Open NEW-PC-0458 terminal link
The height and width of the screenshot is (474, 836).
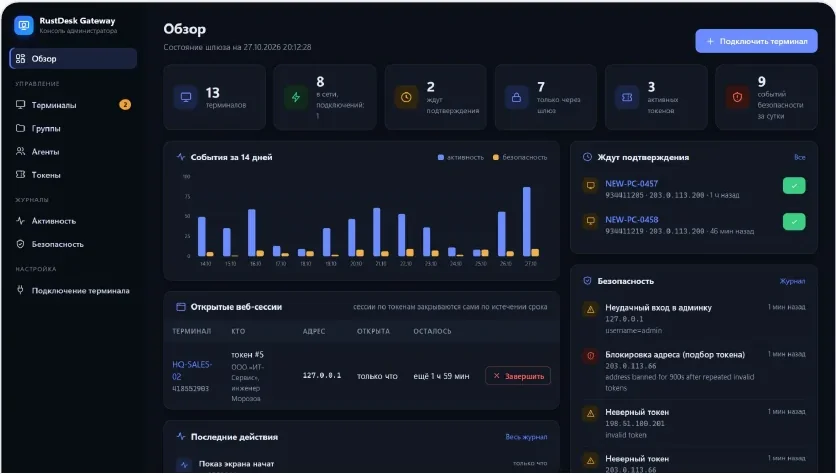(631, 220)
